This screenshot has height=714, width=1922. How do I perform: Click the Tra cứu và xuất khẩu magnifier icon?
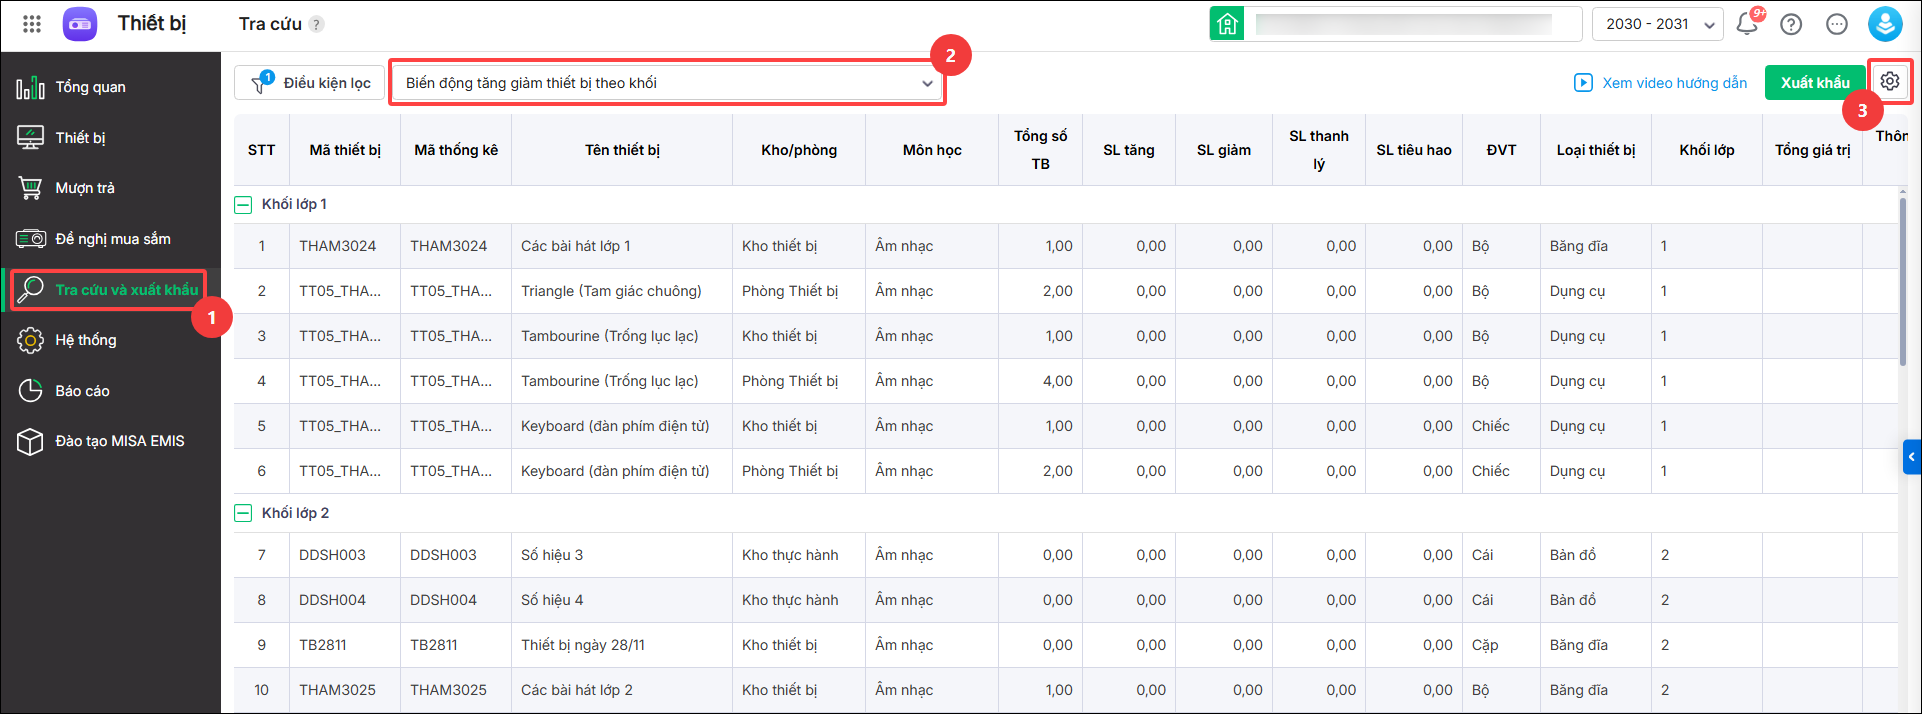tap(30, 290)
